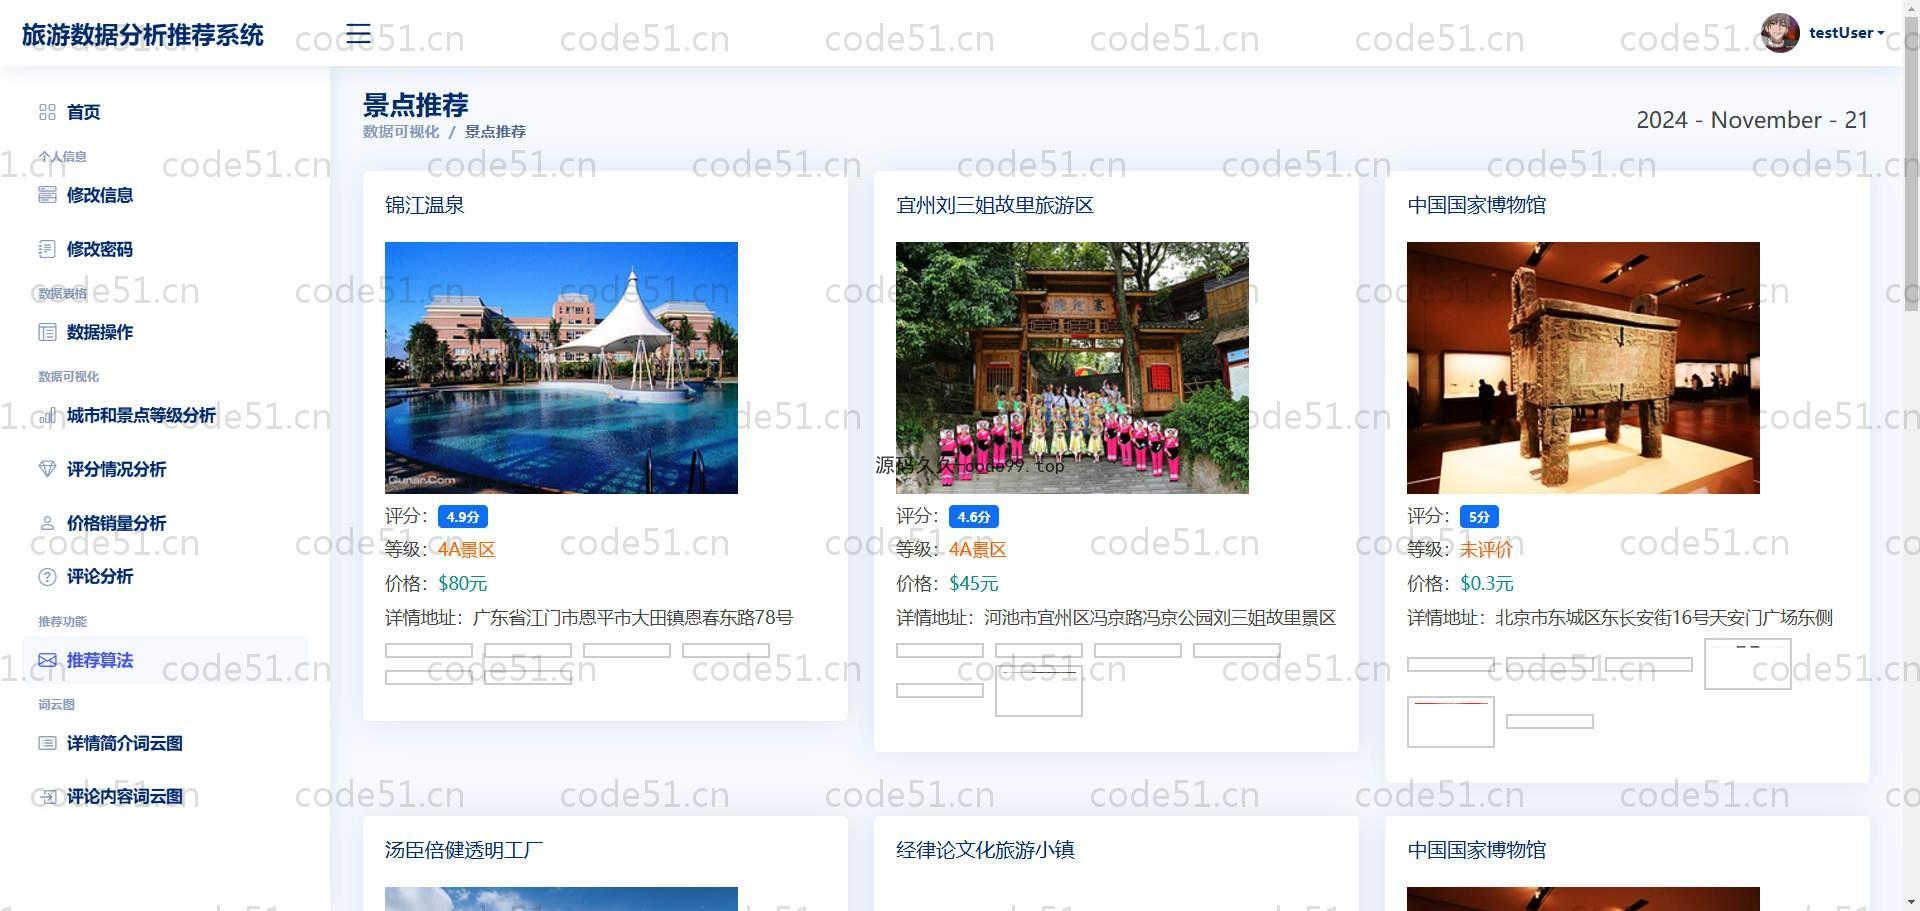This screenshot has width=1920, height=911.
Task: Click the 景点推荐 breadcrumb item
Action: click(495, 132)
